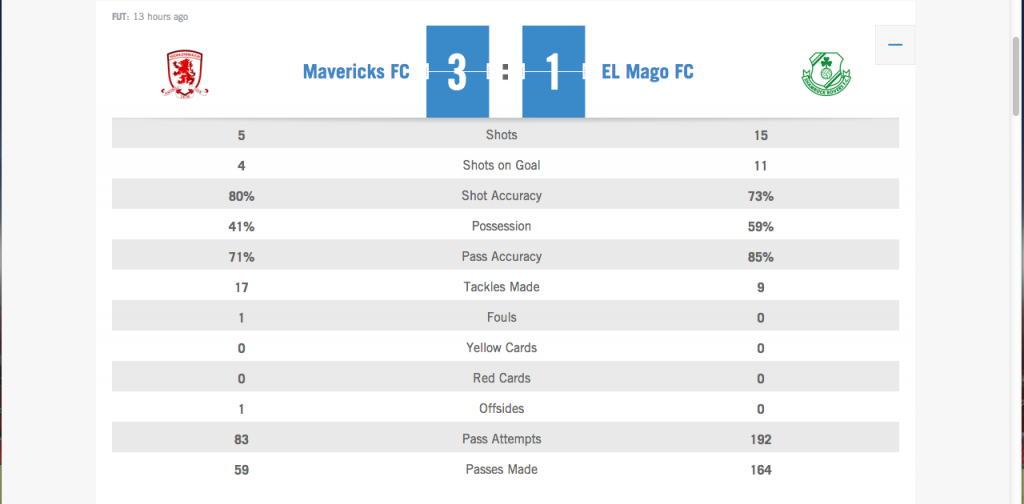Click the Mavericks FC red crest

[186, 75]
